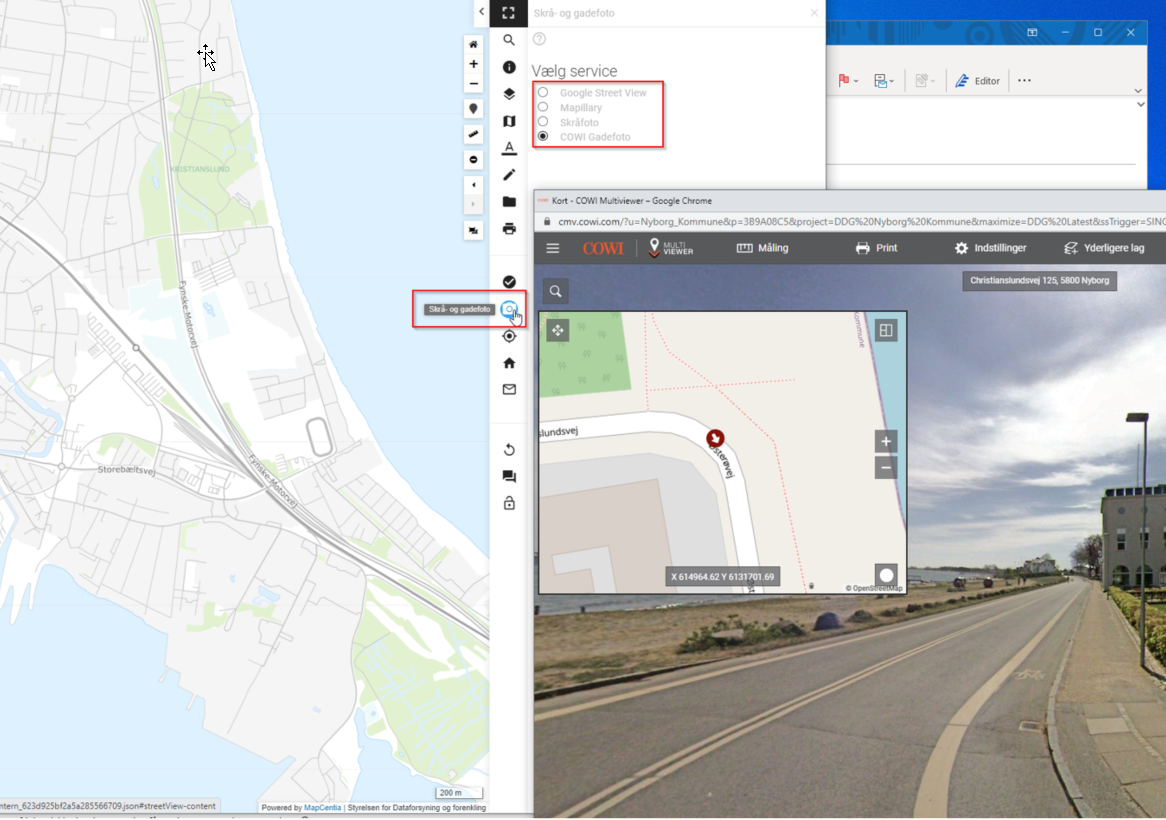1166x820 pixels.
Task: Click the info icon in the sidebar
Action: click(x=509, y=67)
